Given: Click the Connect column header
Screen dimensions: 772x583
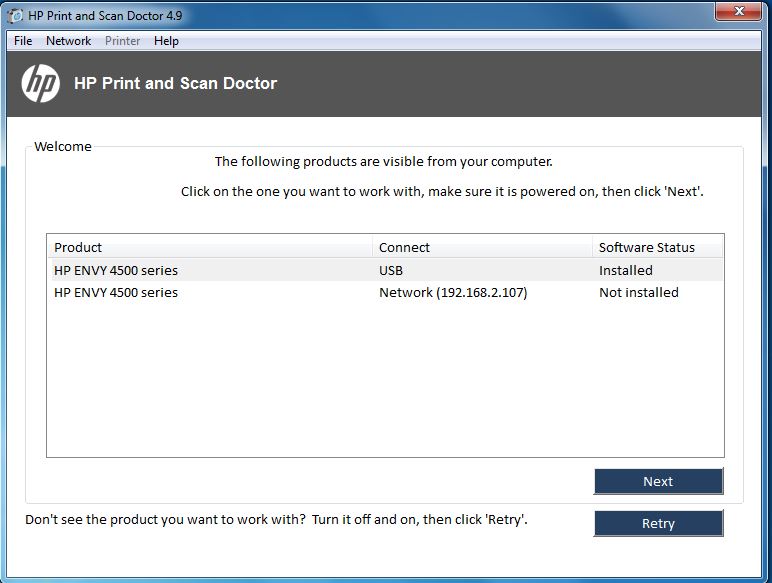Looking at the screenshot, I should (x=482, y=247).
